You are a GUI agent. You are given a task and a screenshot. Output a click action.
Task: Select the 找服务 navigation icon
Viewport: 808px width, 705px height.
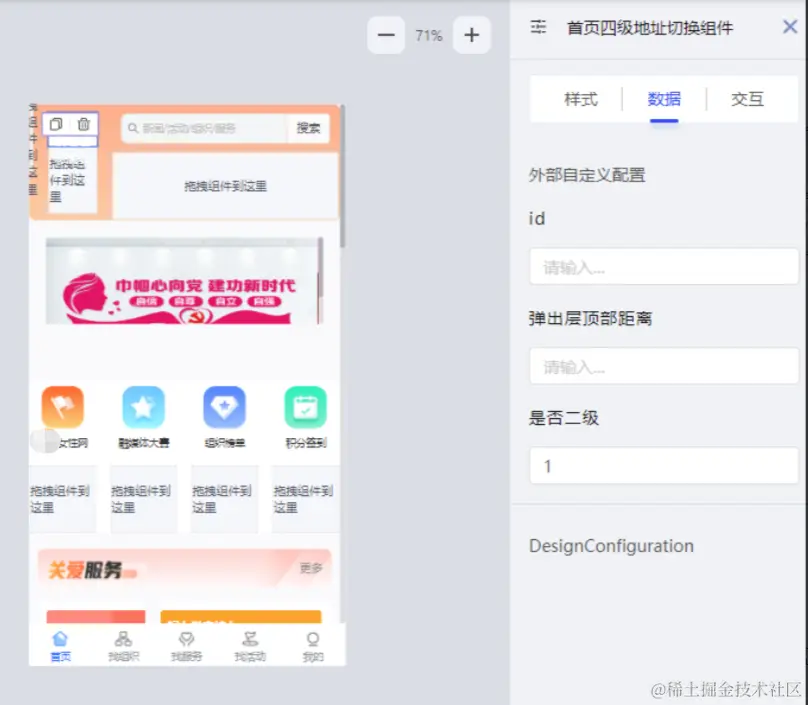186,642
